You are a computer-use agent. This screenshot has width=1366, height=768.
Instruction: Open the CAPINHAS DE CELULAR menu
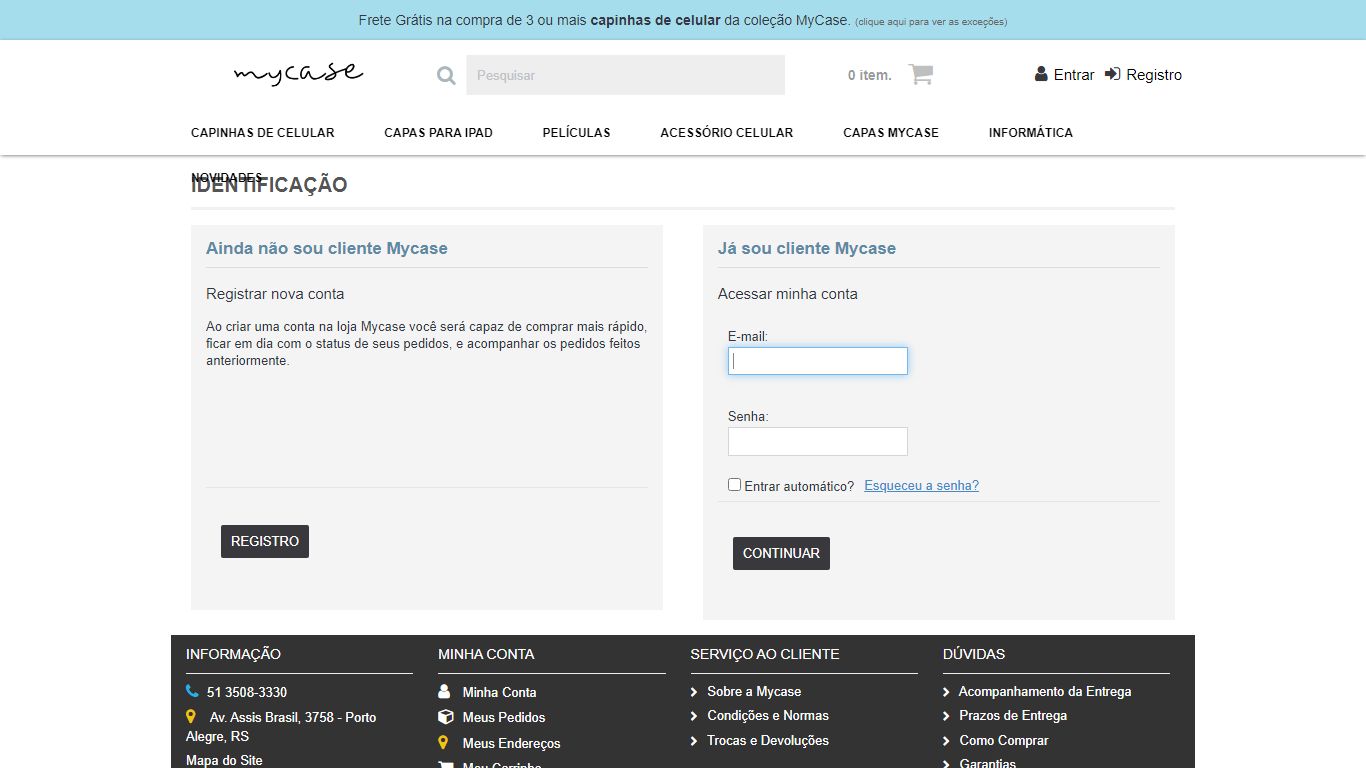tap(262, 132)
